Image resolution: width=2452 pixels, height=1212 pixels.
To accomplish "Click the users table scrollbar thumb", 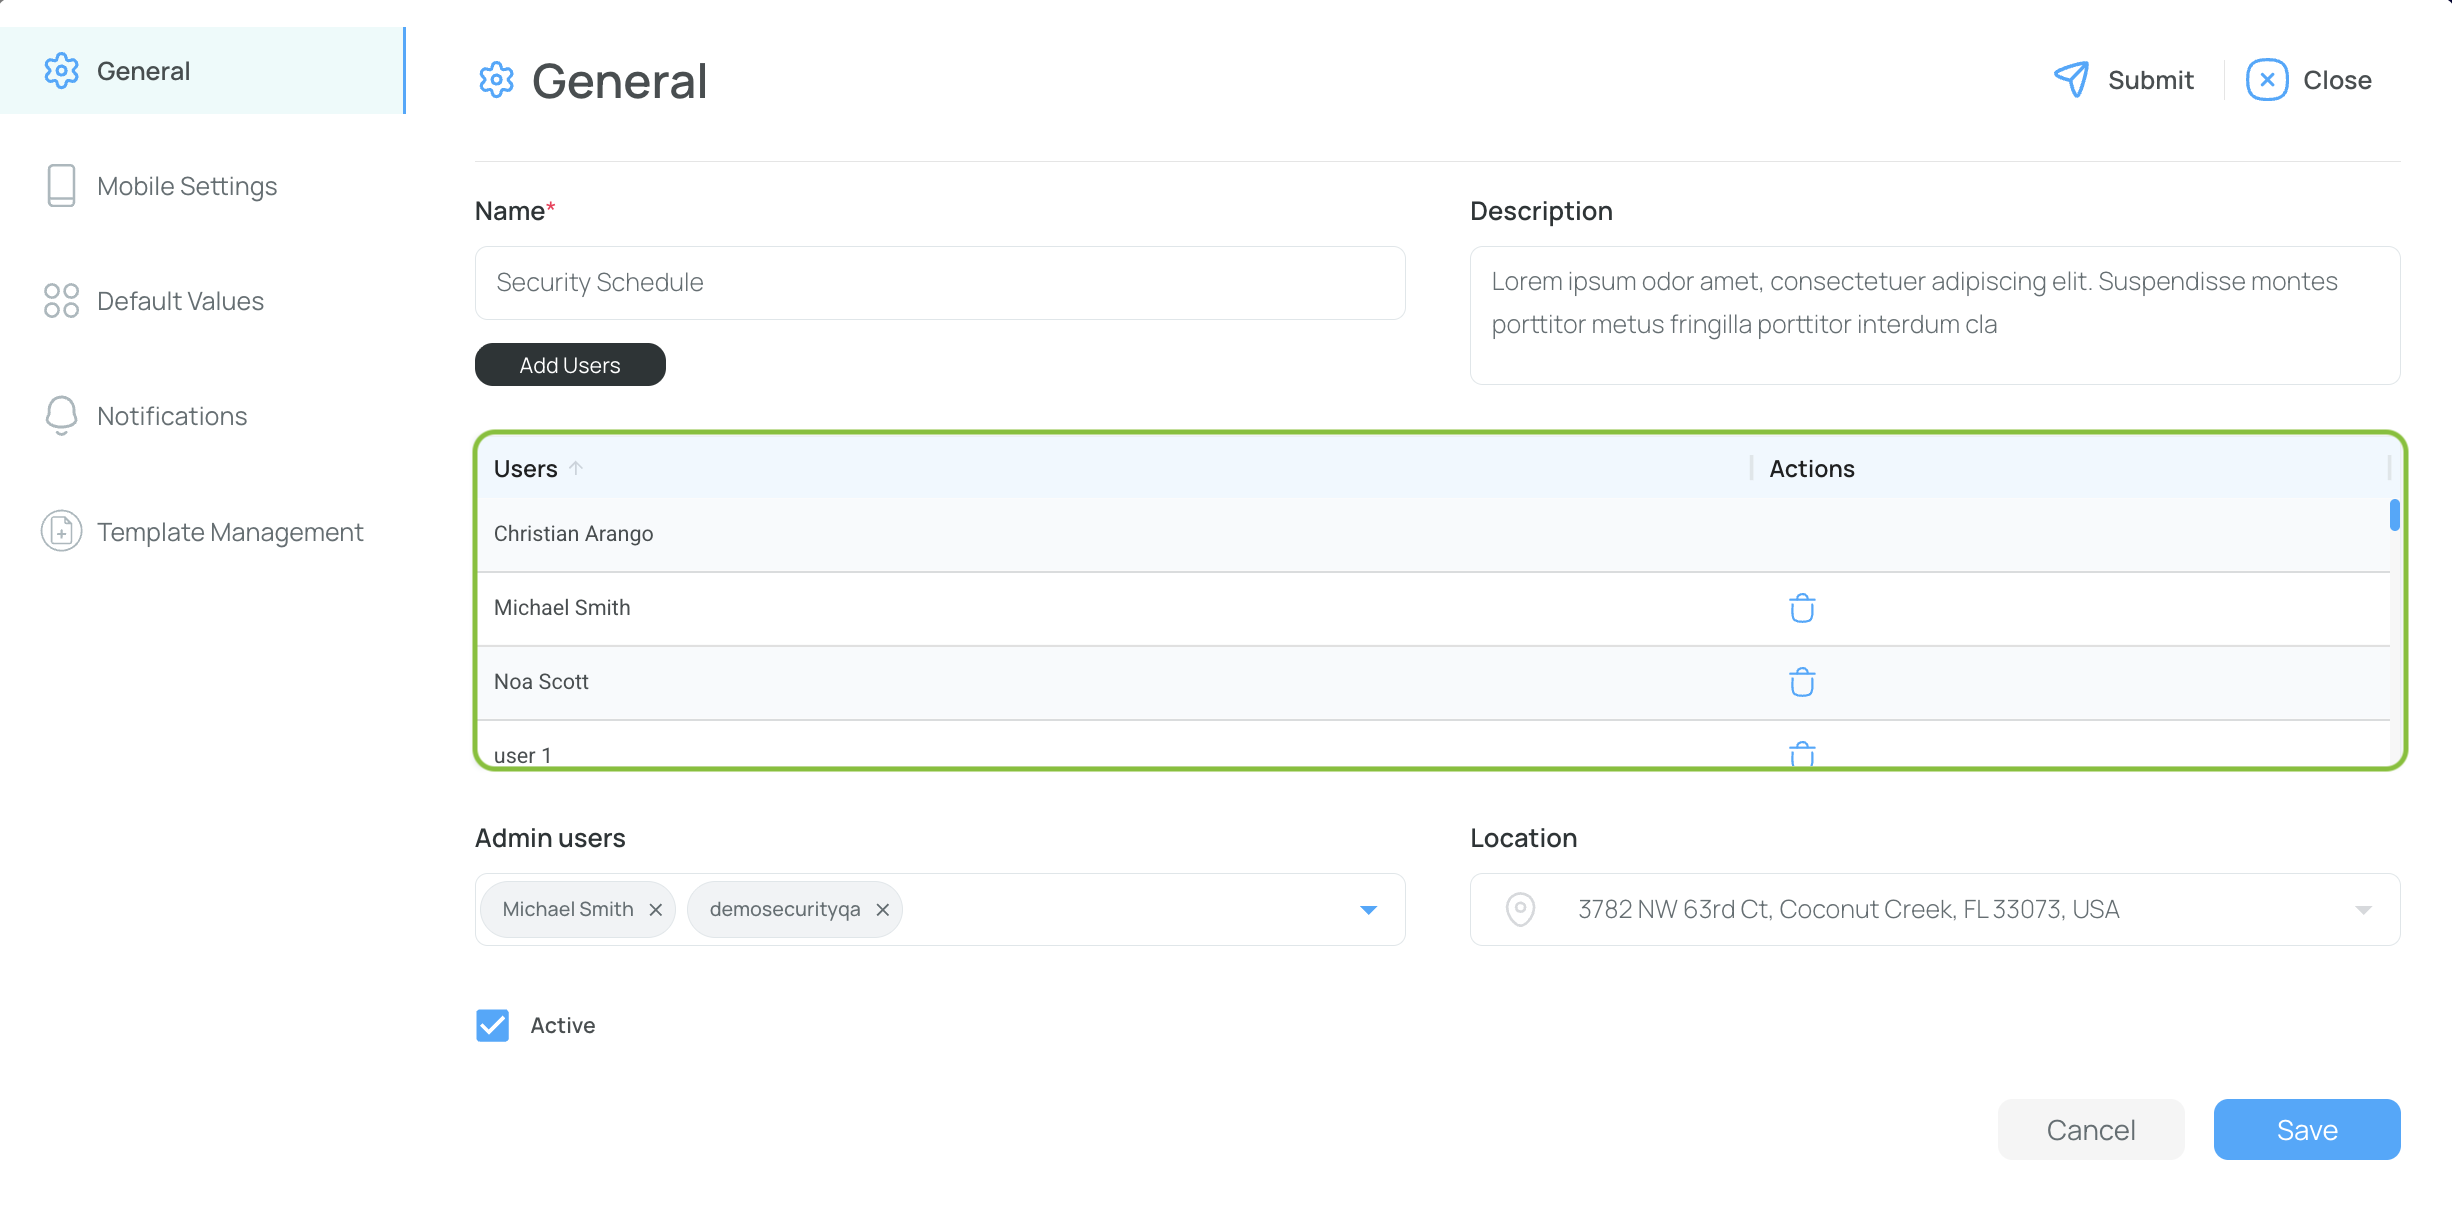I will coord(2394,515).
